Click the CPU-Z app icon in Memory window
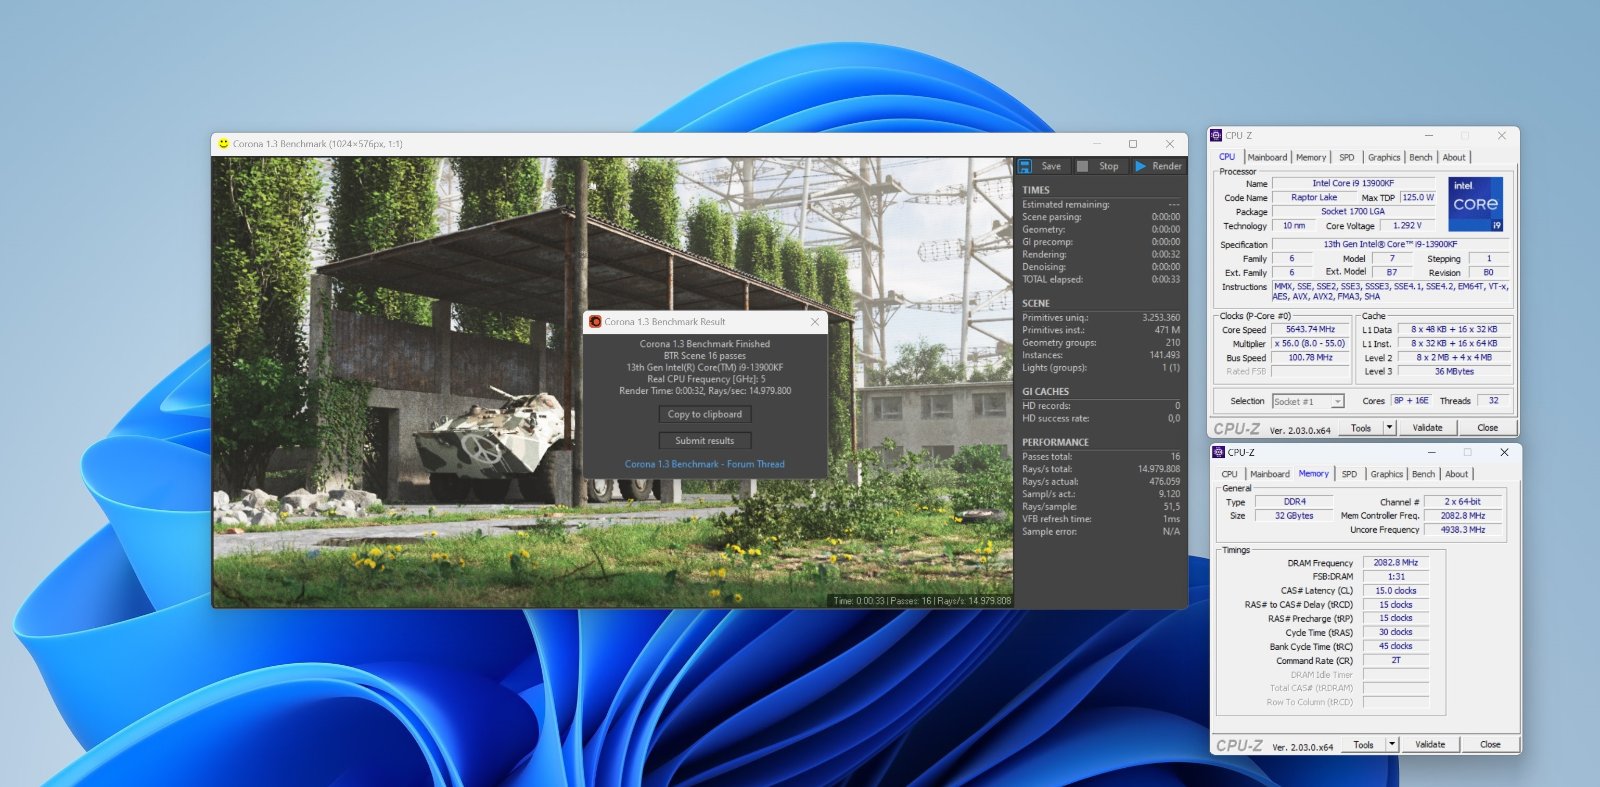 click(x=1218, y=452)
